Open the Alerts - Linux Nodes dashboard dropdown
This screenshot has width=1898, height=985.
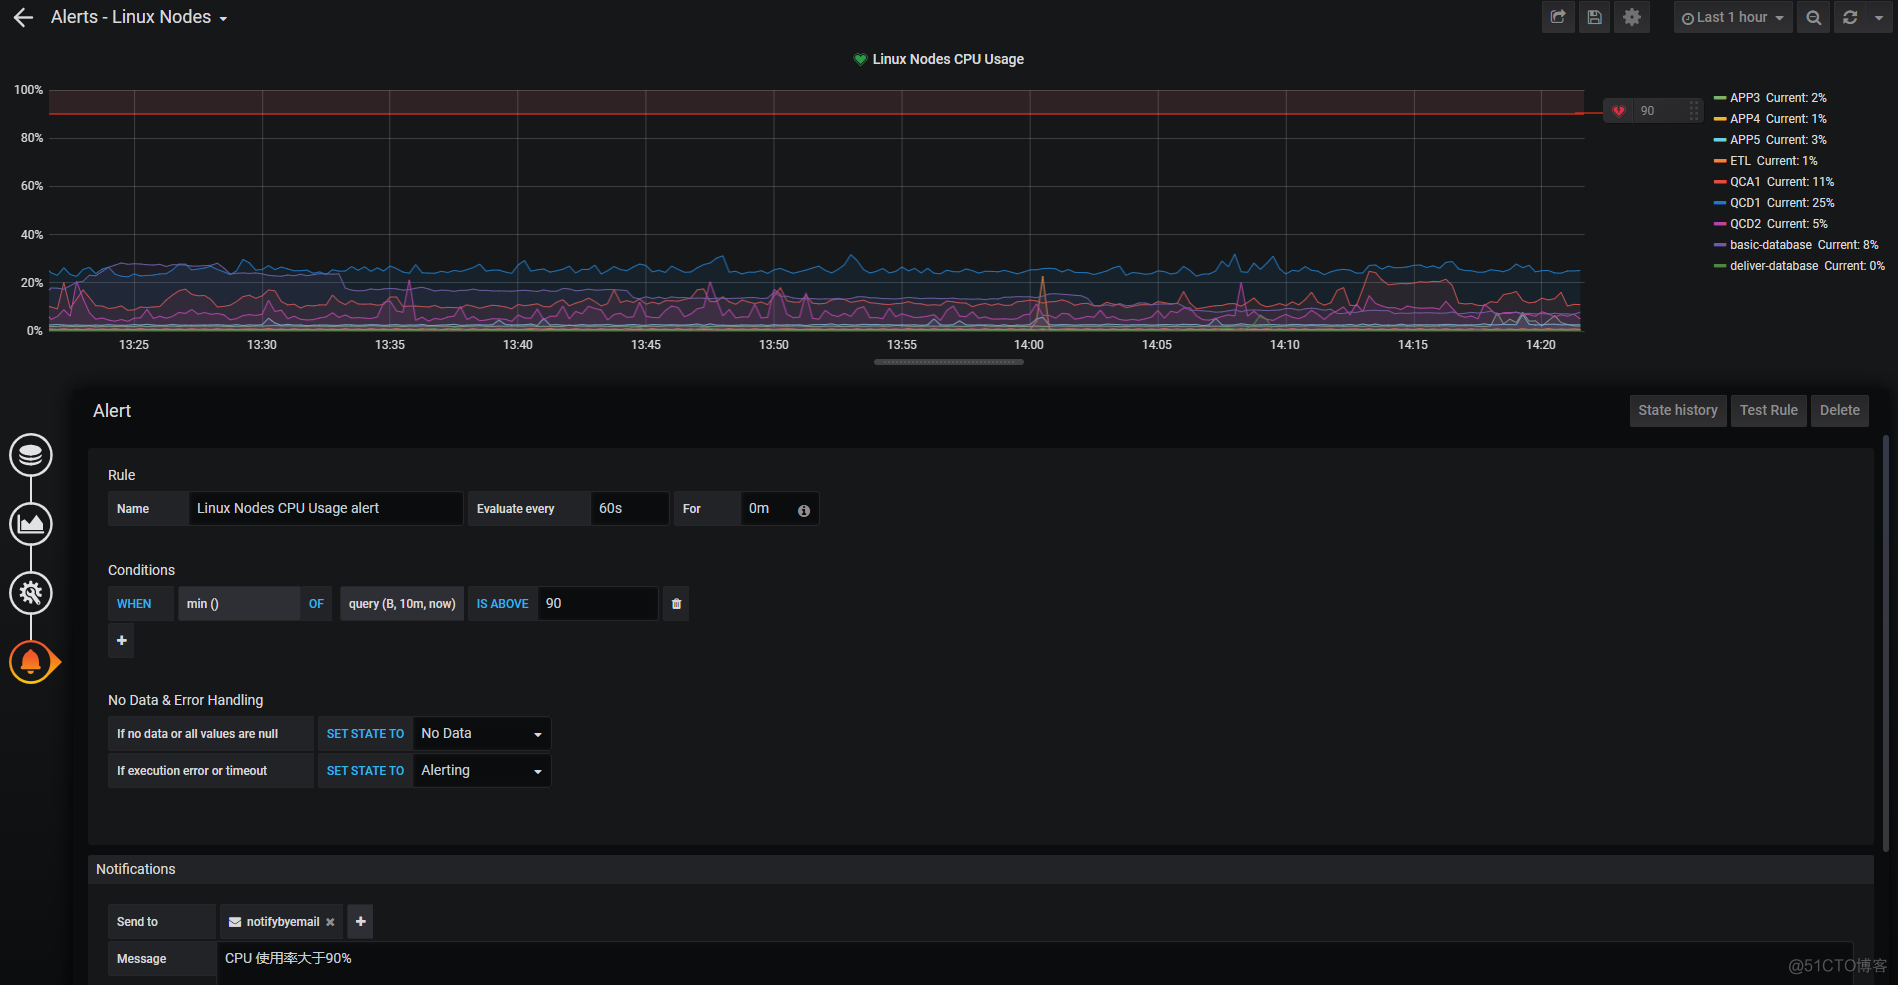click(139, 18)
